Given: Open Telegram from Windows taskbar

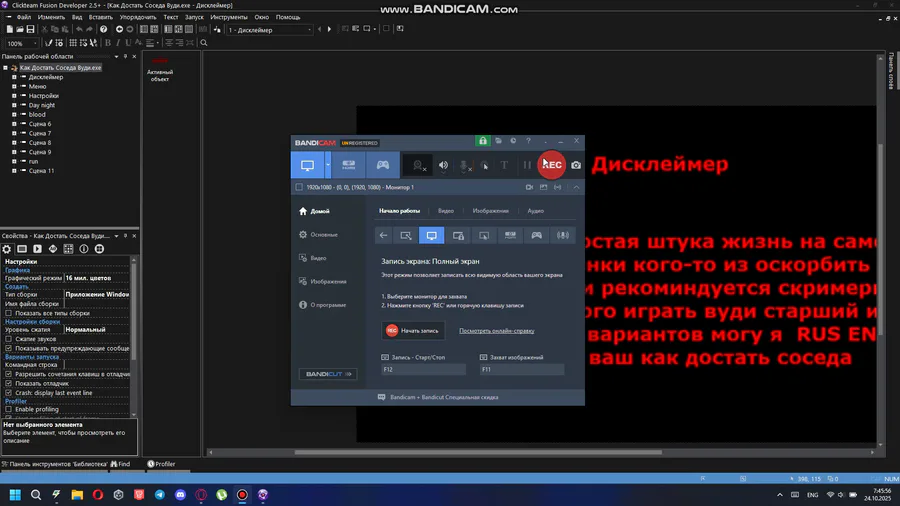Looking at the screenshot, I should (x=160, y=495).
